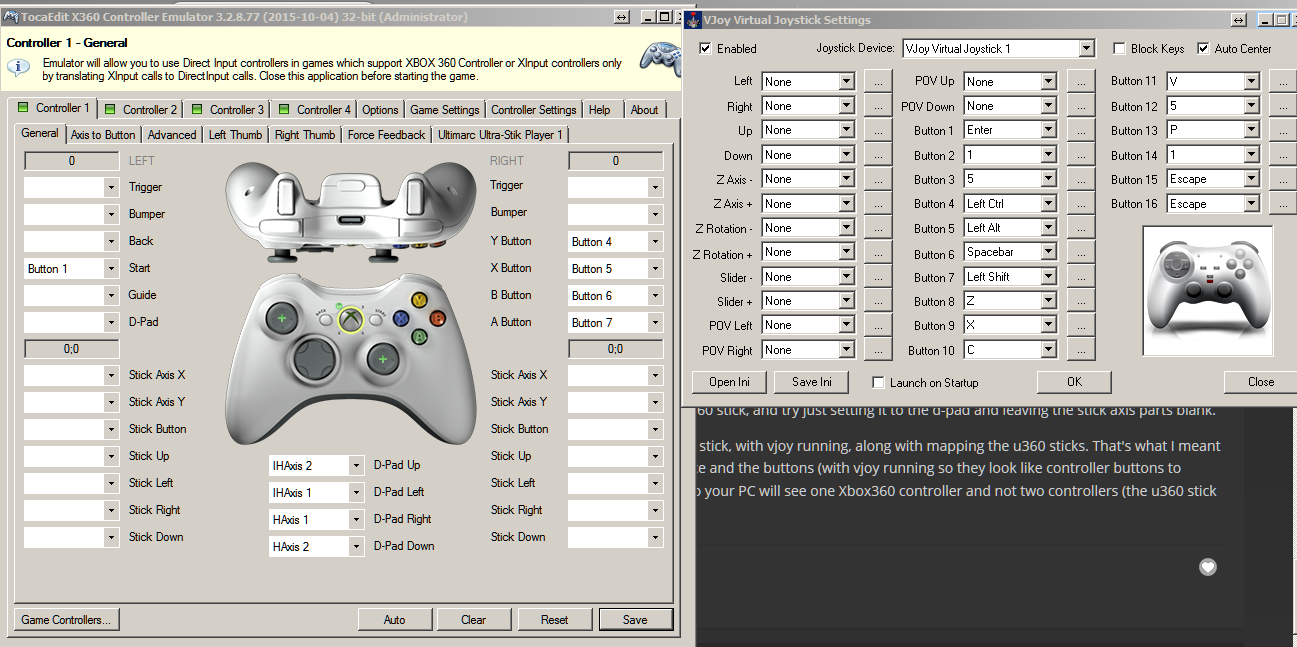Go to the Controller Settings tab

[x=534, y=109]
